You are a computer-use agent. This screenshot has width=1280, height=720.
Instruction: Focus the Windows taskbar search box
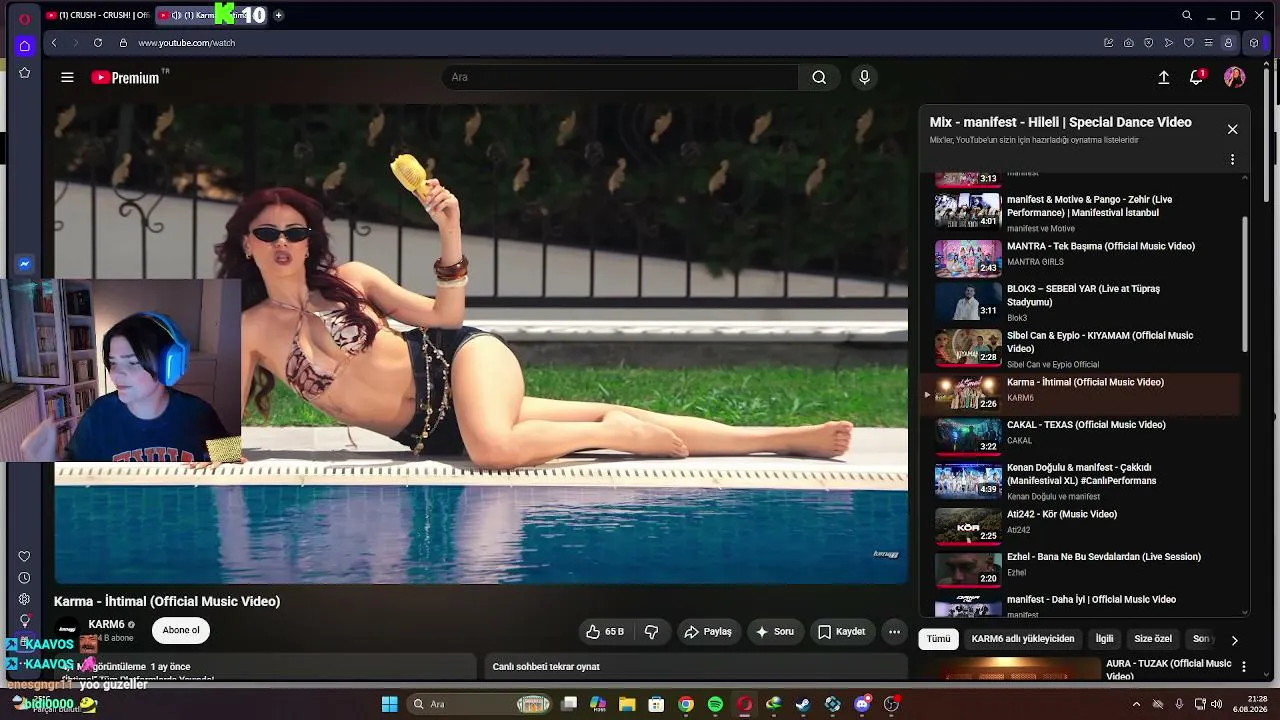(480, 704)
